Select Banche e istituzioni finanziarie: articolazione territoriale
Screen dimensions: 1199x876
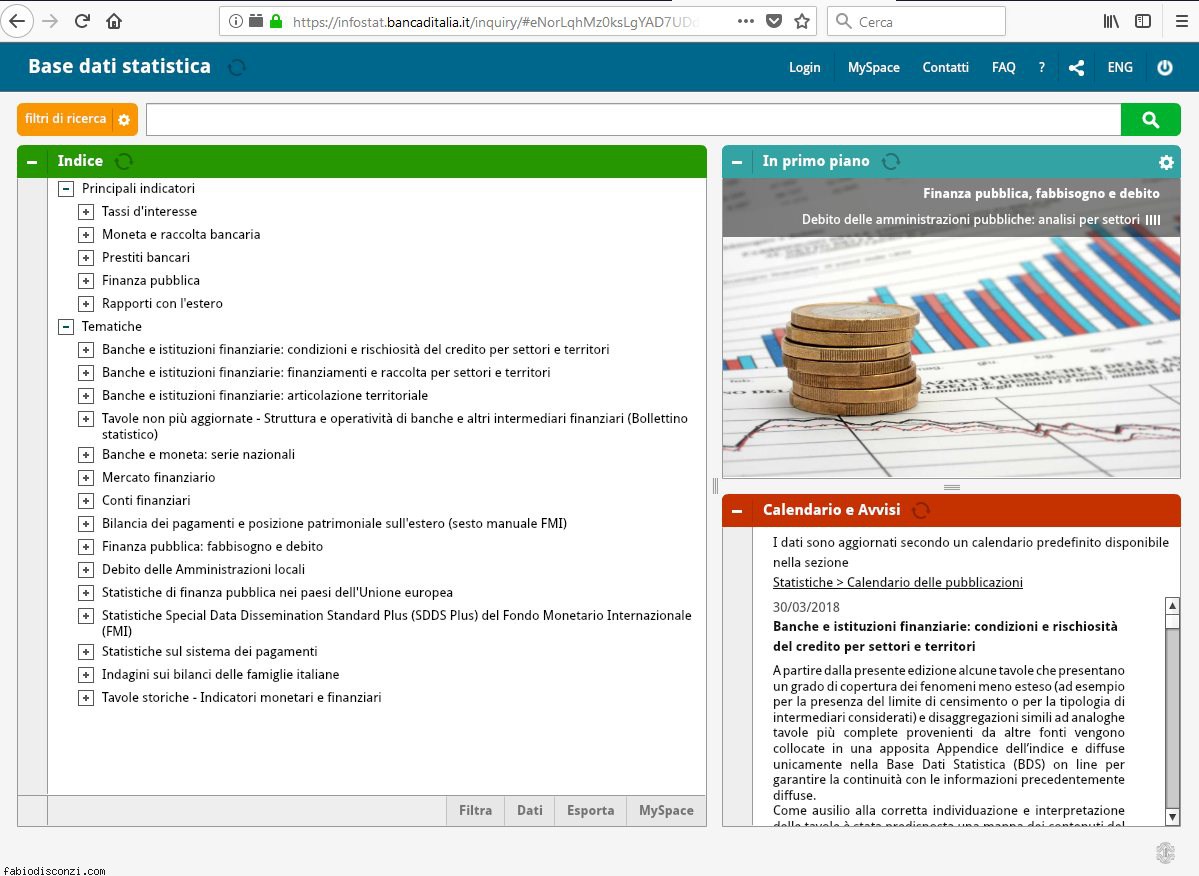265,396
